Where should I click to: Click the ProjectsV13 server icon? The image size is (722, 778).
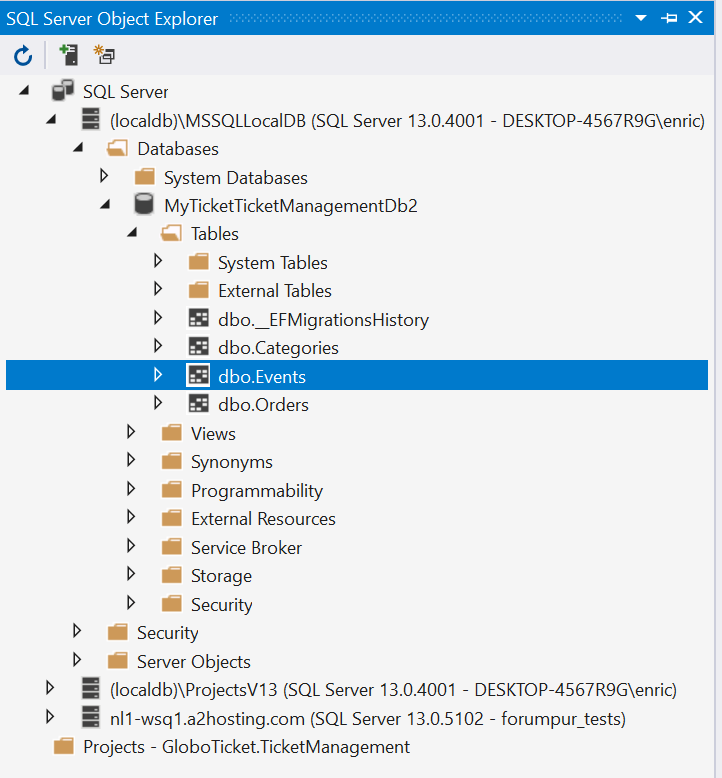point(90,689)
